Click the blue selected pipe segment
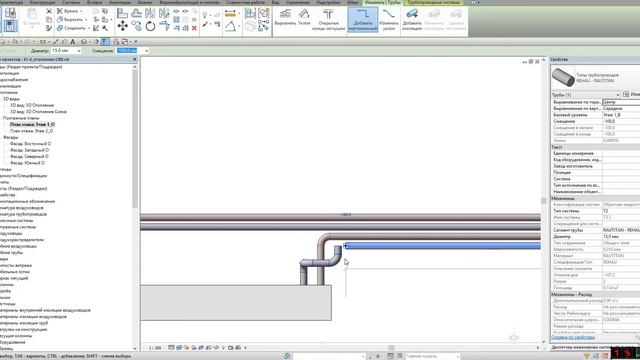 443,246
